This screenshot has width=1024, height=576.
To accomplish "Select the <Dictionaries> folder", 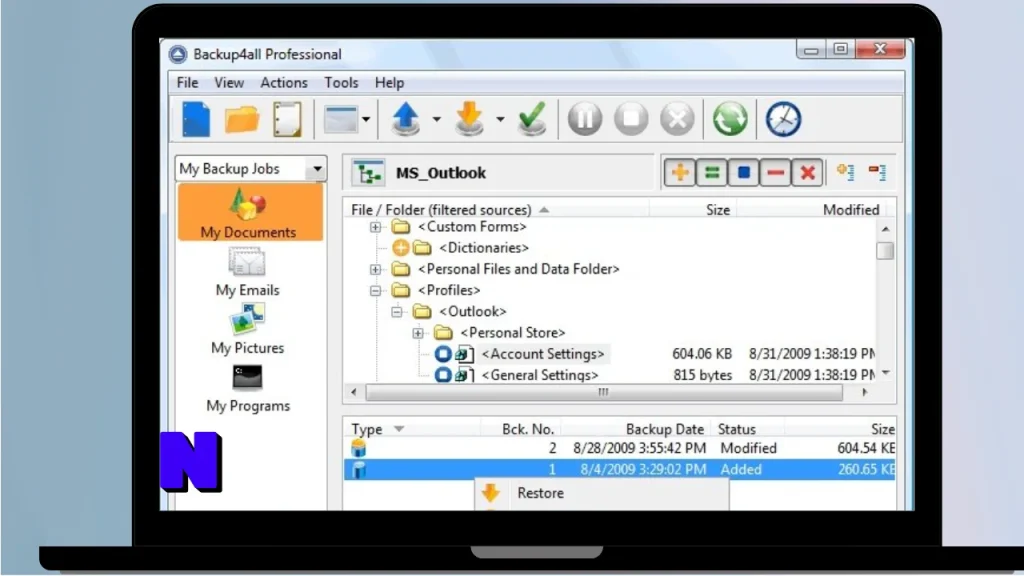I will coord(483,248).
